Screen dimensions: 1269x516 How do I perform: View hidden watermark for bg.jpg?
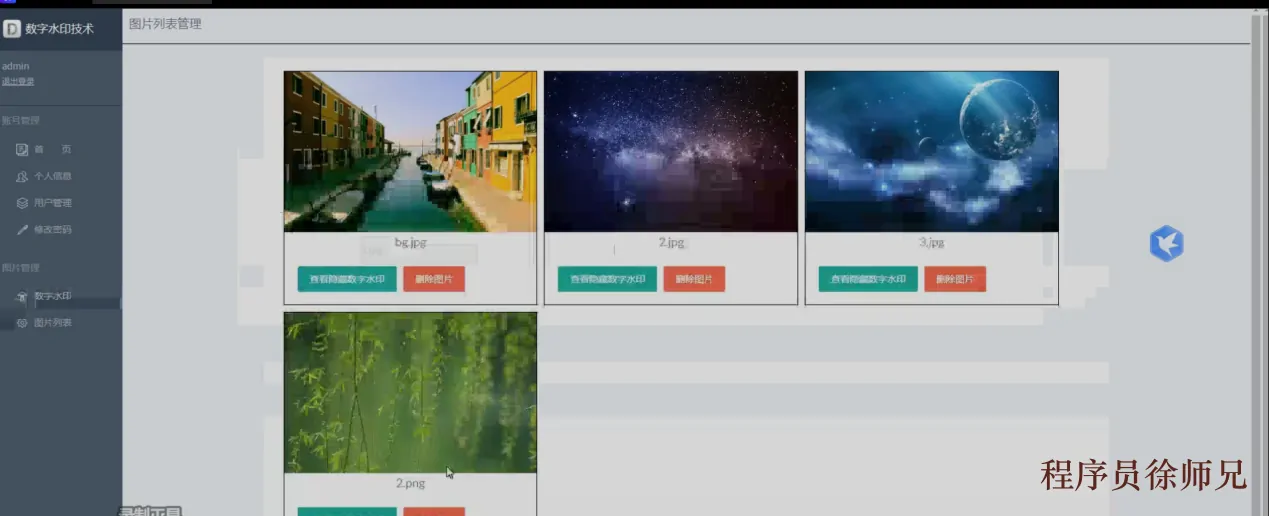(x=347, y=279)
